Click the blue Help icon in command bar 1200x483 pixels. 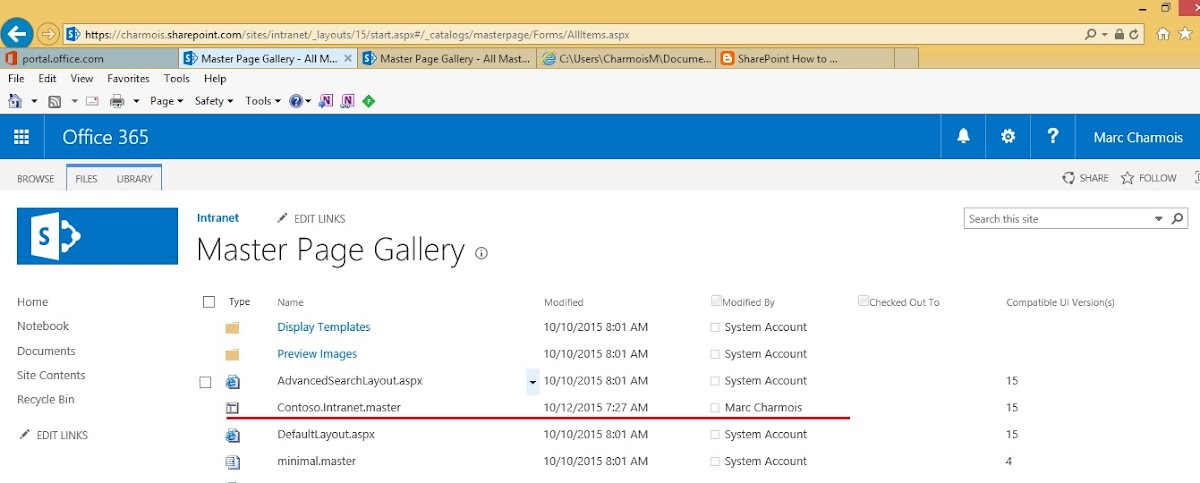pos(295,101)
